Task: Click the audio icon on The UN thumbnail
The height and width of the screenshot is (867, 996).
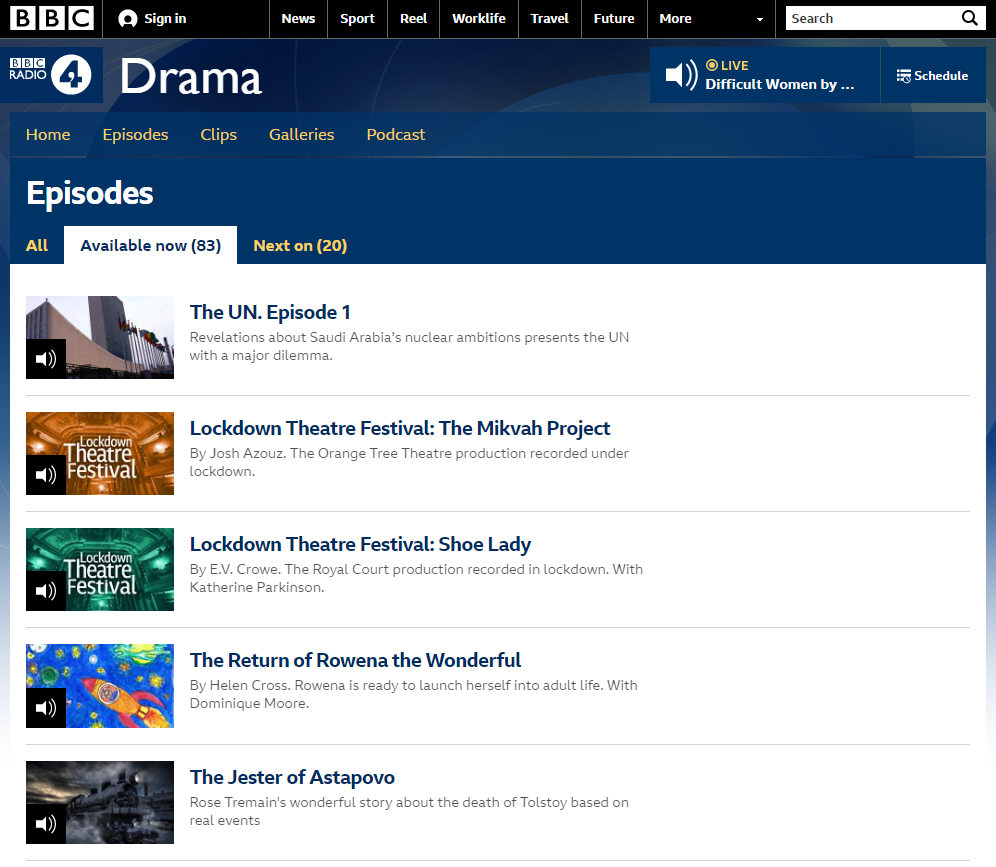Action: click(x=46, y=358)
